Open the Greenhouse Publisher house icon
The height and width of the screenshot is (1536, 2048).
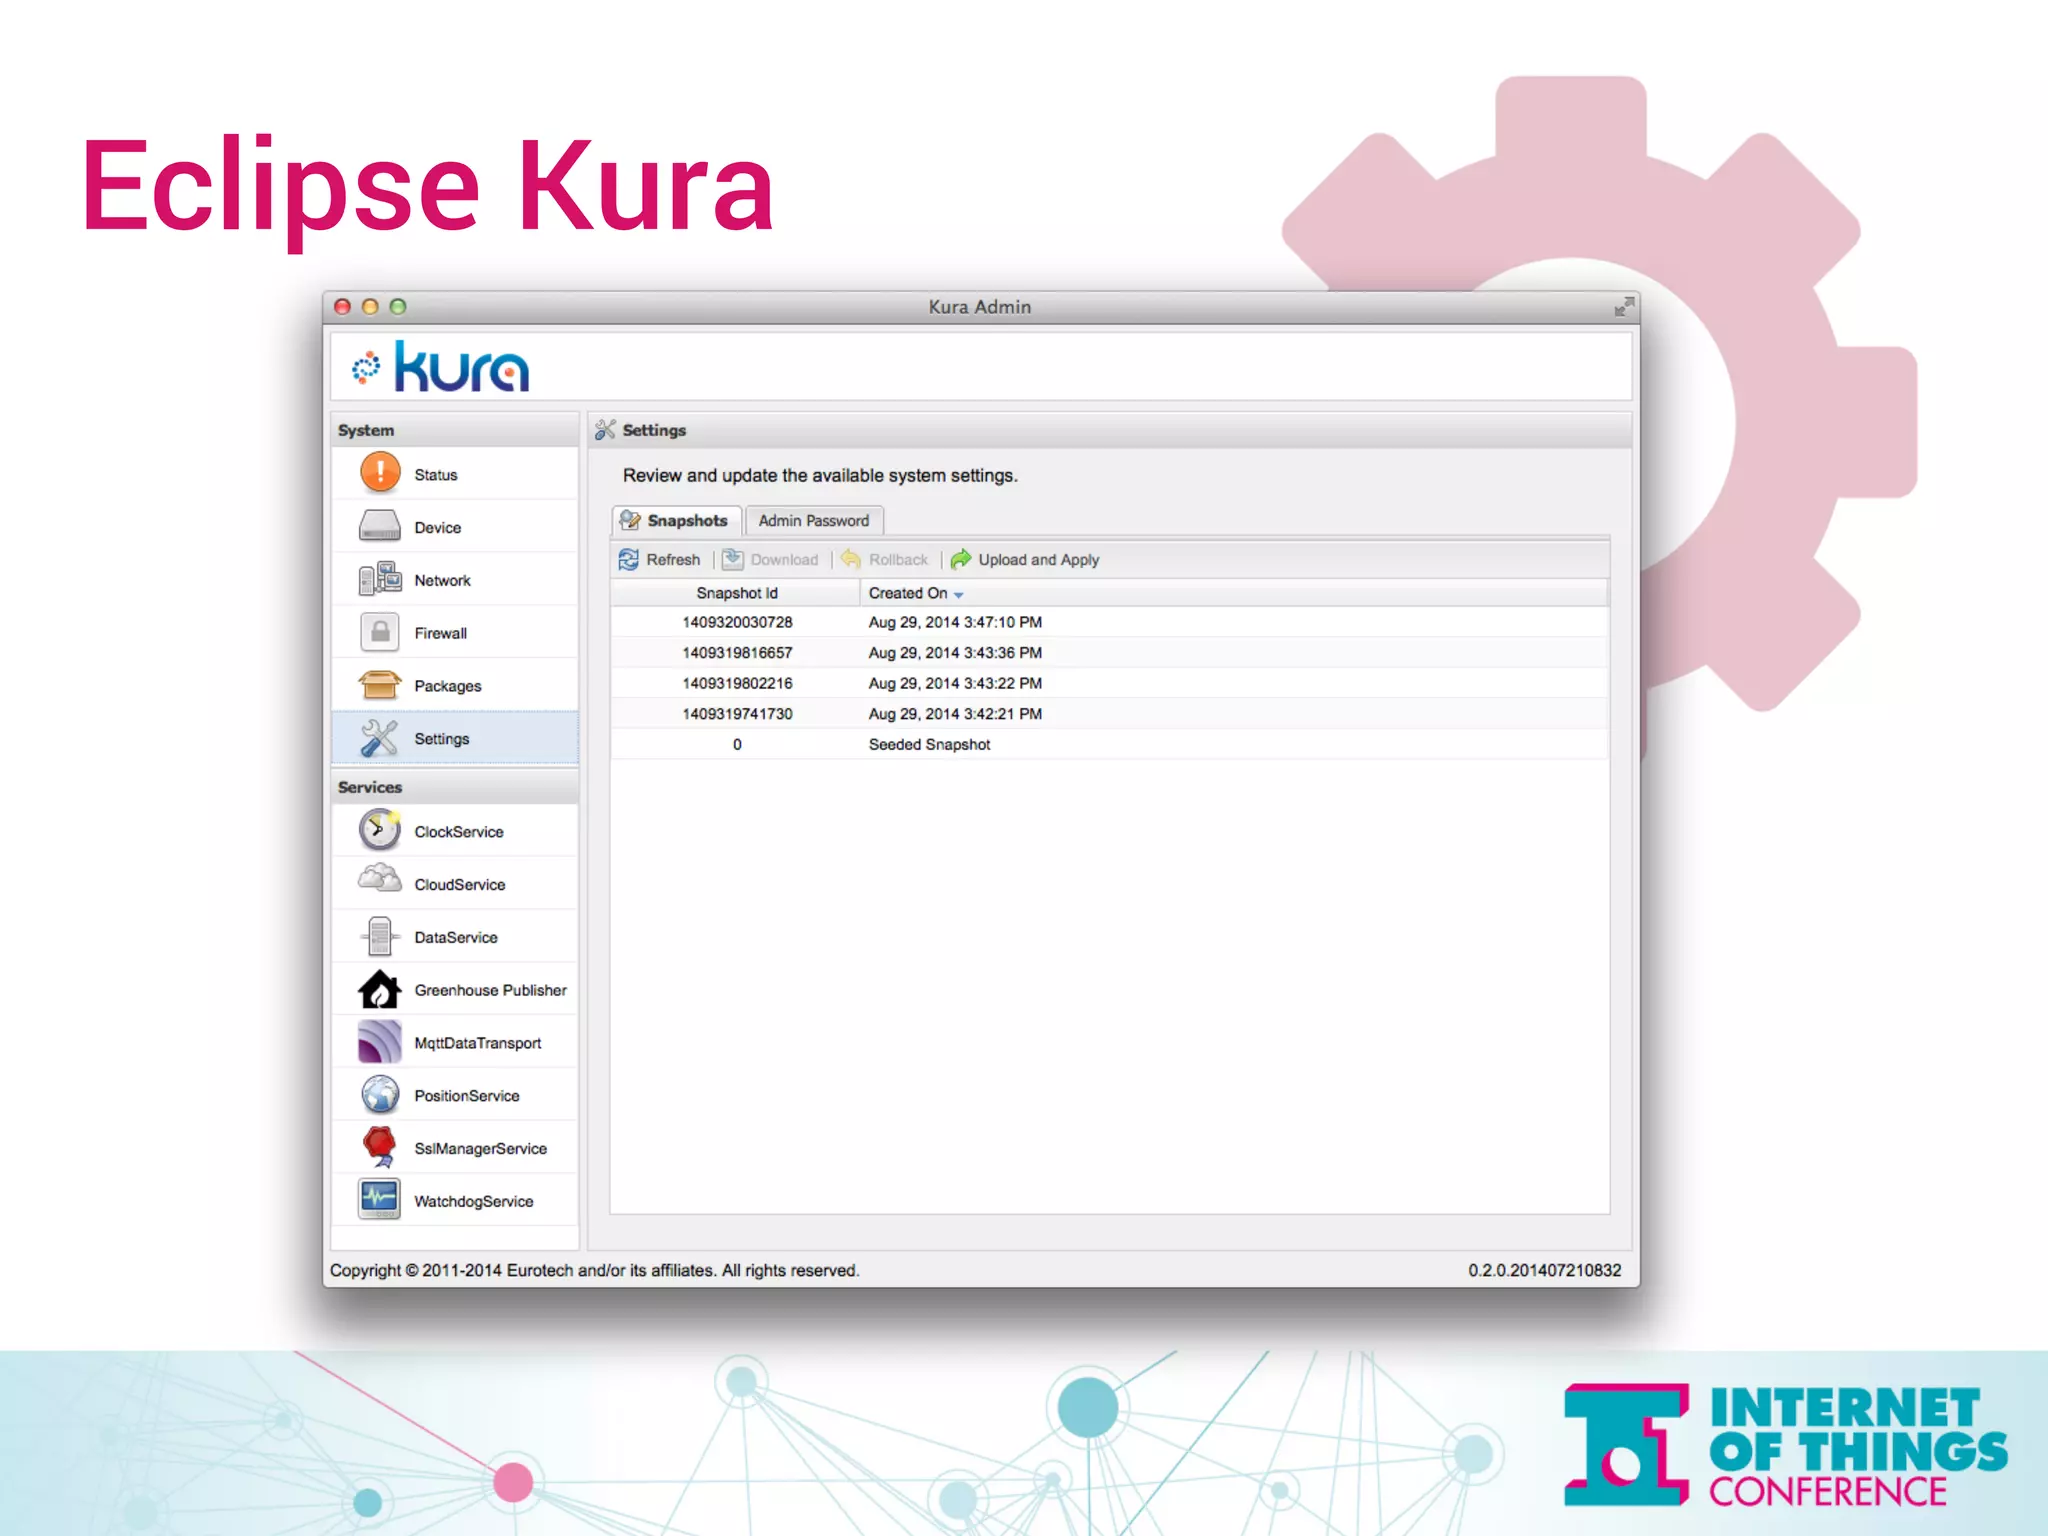380,989
